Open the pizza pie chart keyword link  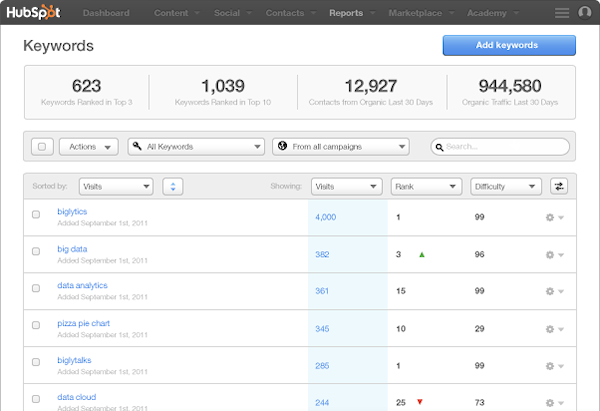point(83,323)
